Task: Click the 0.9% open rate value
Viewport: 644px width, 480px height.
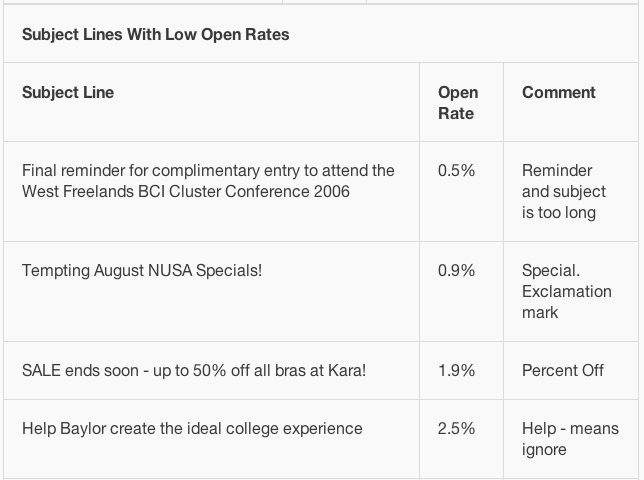Action: point(456,271)
